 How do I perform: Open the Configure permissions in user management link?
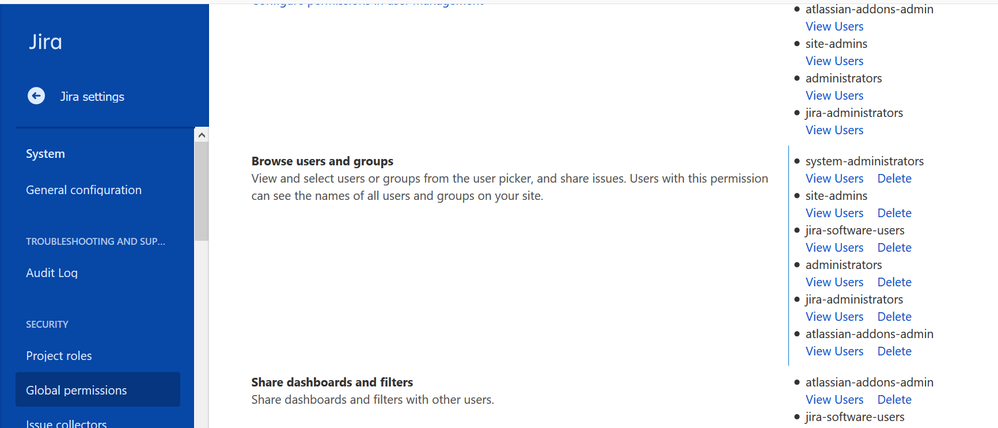pyautogui.click(x=367, y=3)
